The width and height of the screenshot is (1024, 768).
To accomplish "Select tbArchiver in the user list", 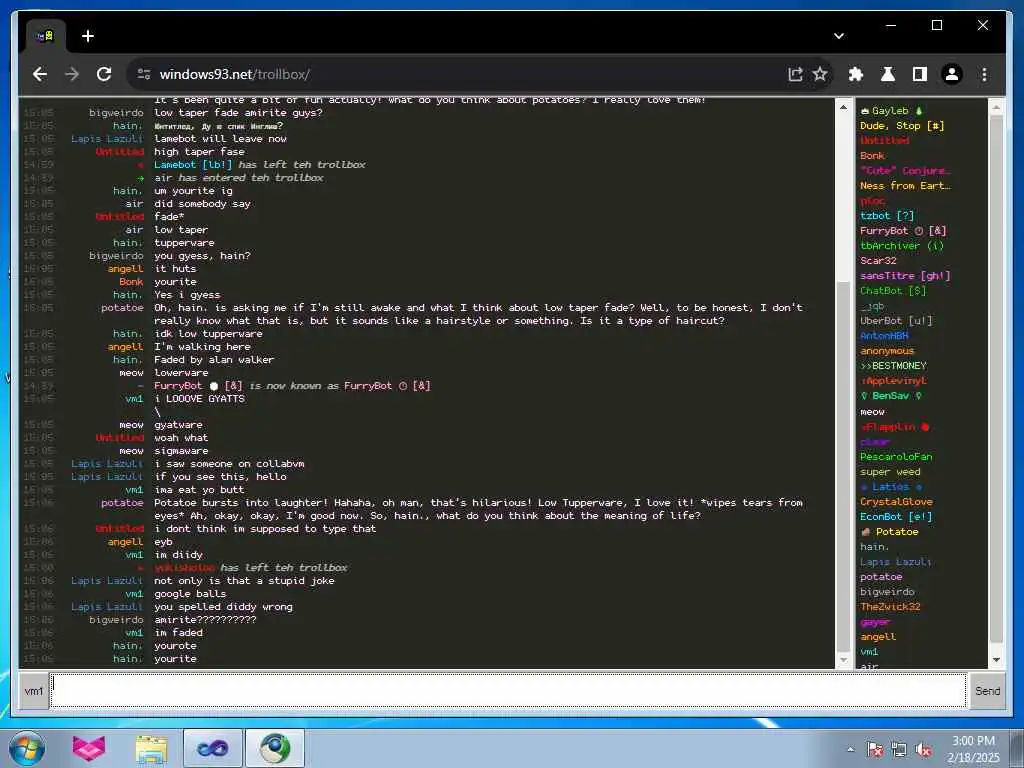I will 901,246.
